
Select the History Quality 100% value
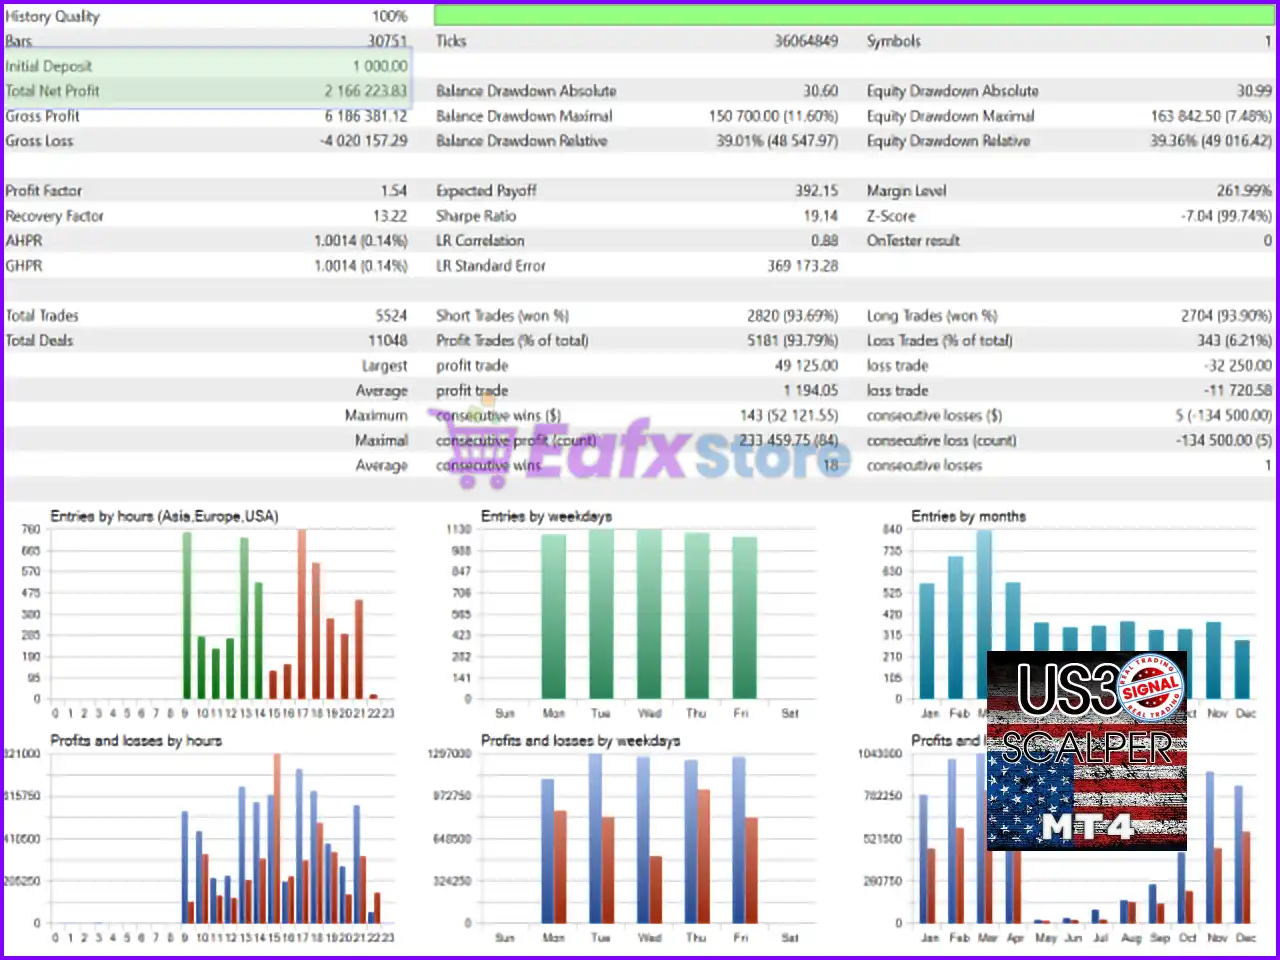(x=389, y=16)
